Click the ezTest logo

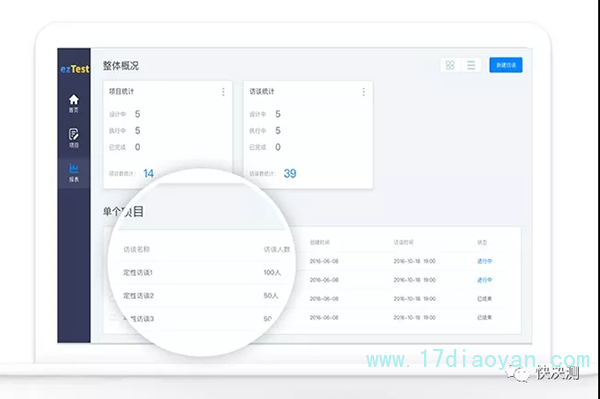coord(75,69)
